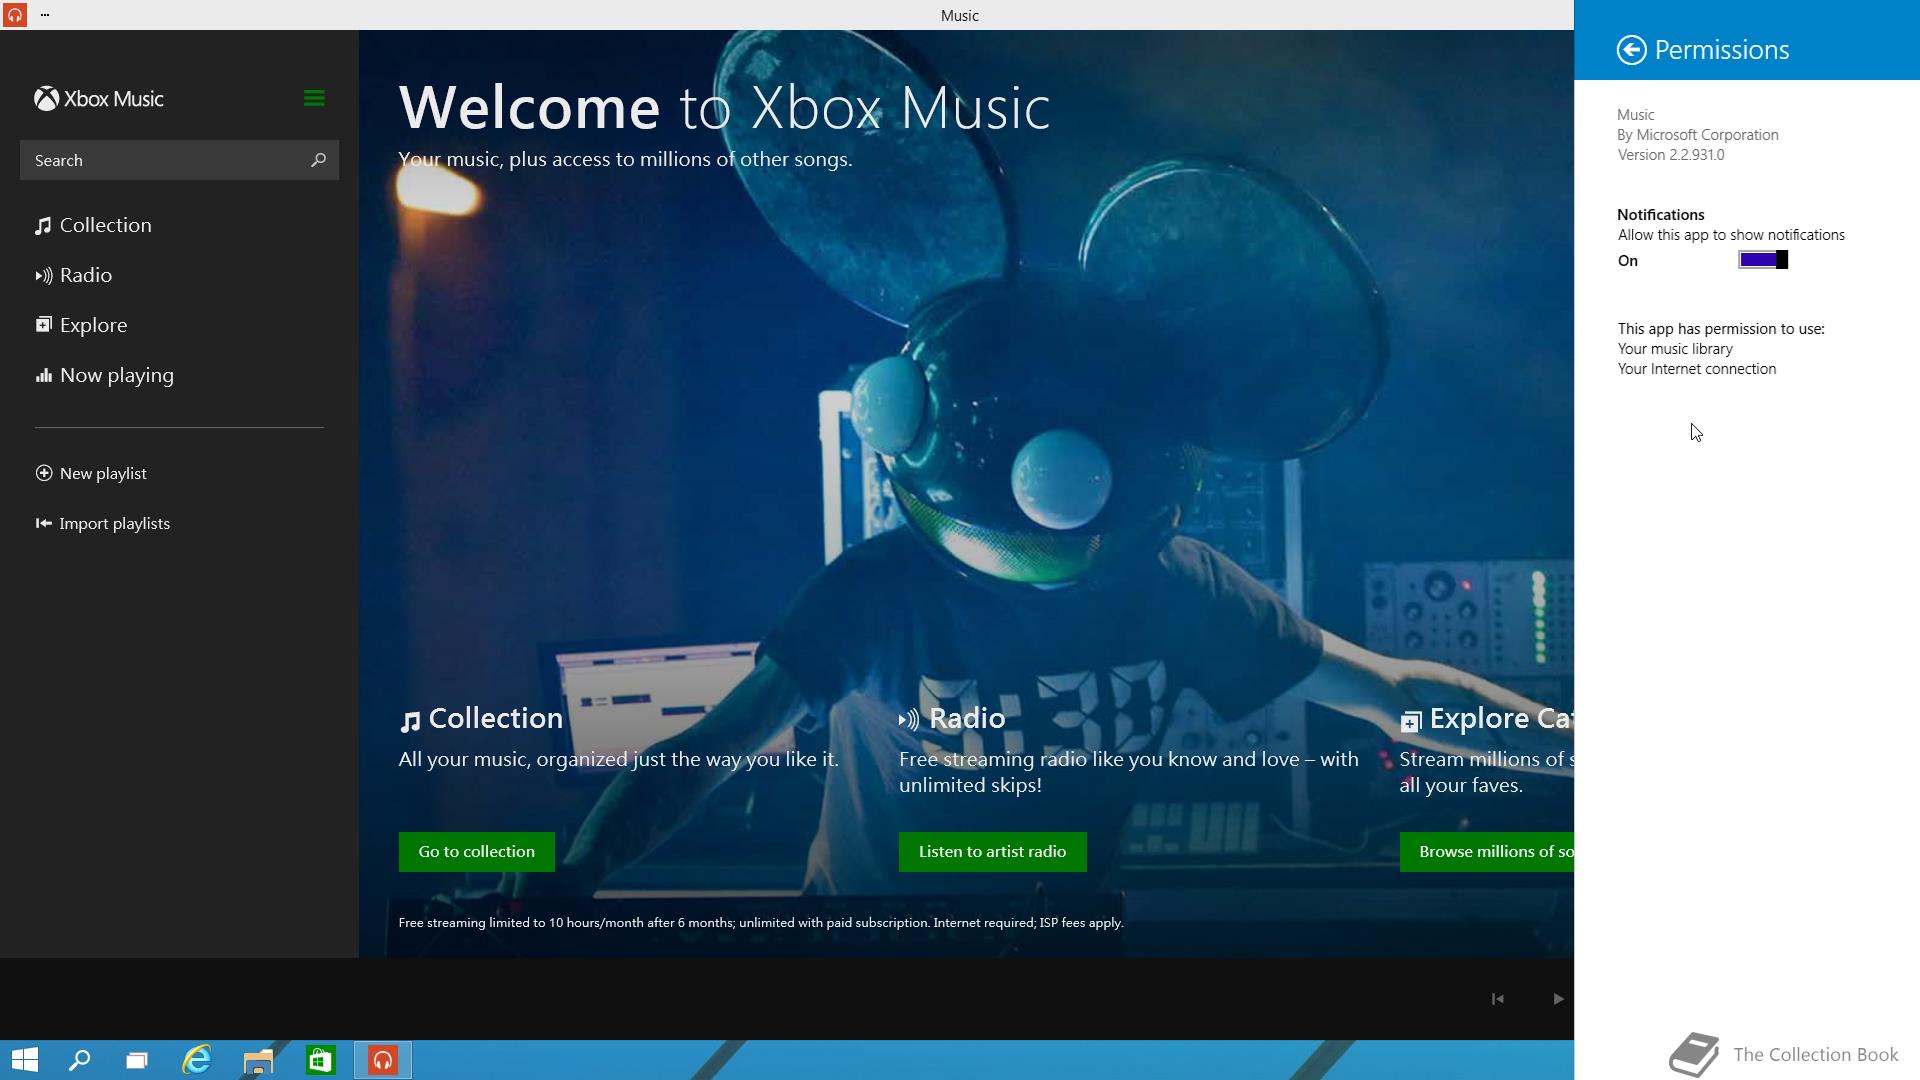
Task: Open the Windows Start menu
Action: tap(25, 1060)
